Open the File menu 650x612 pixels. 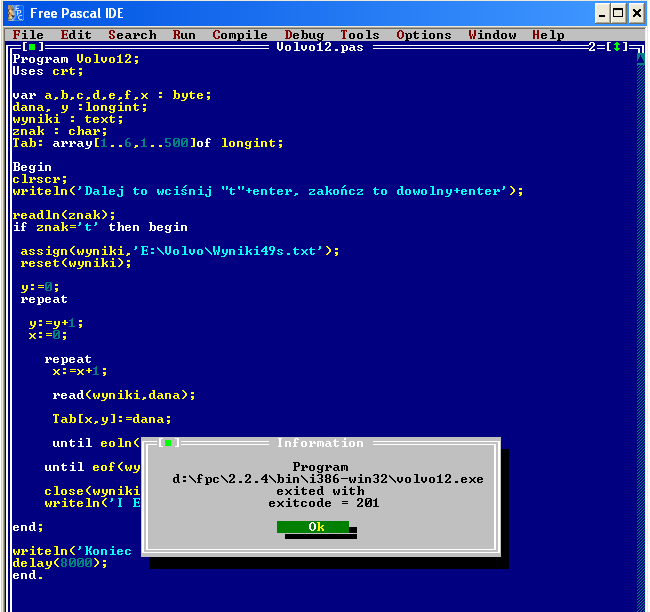[28, 35]
